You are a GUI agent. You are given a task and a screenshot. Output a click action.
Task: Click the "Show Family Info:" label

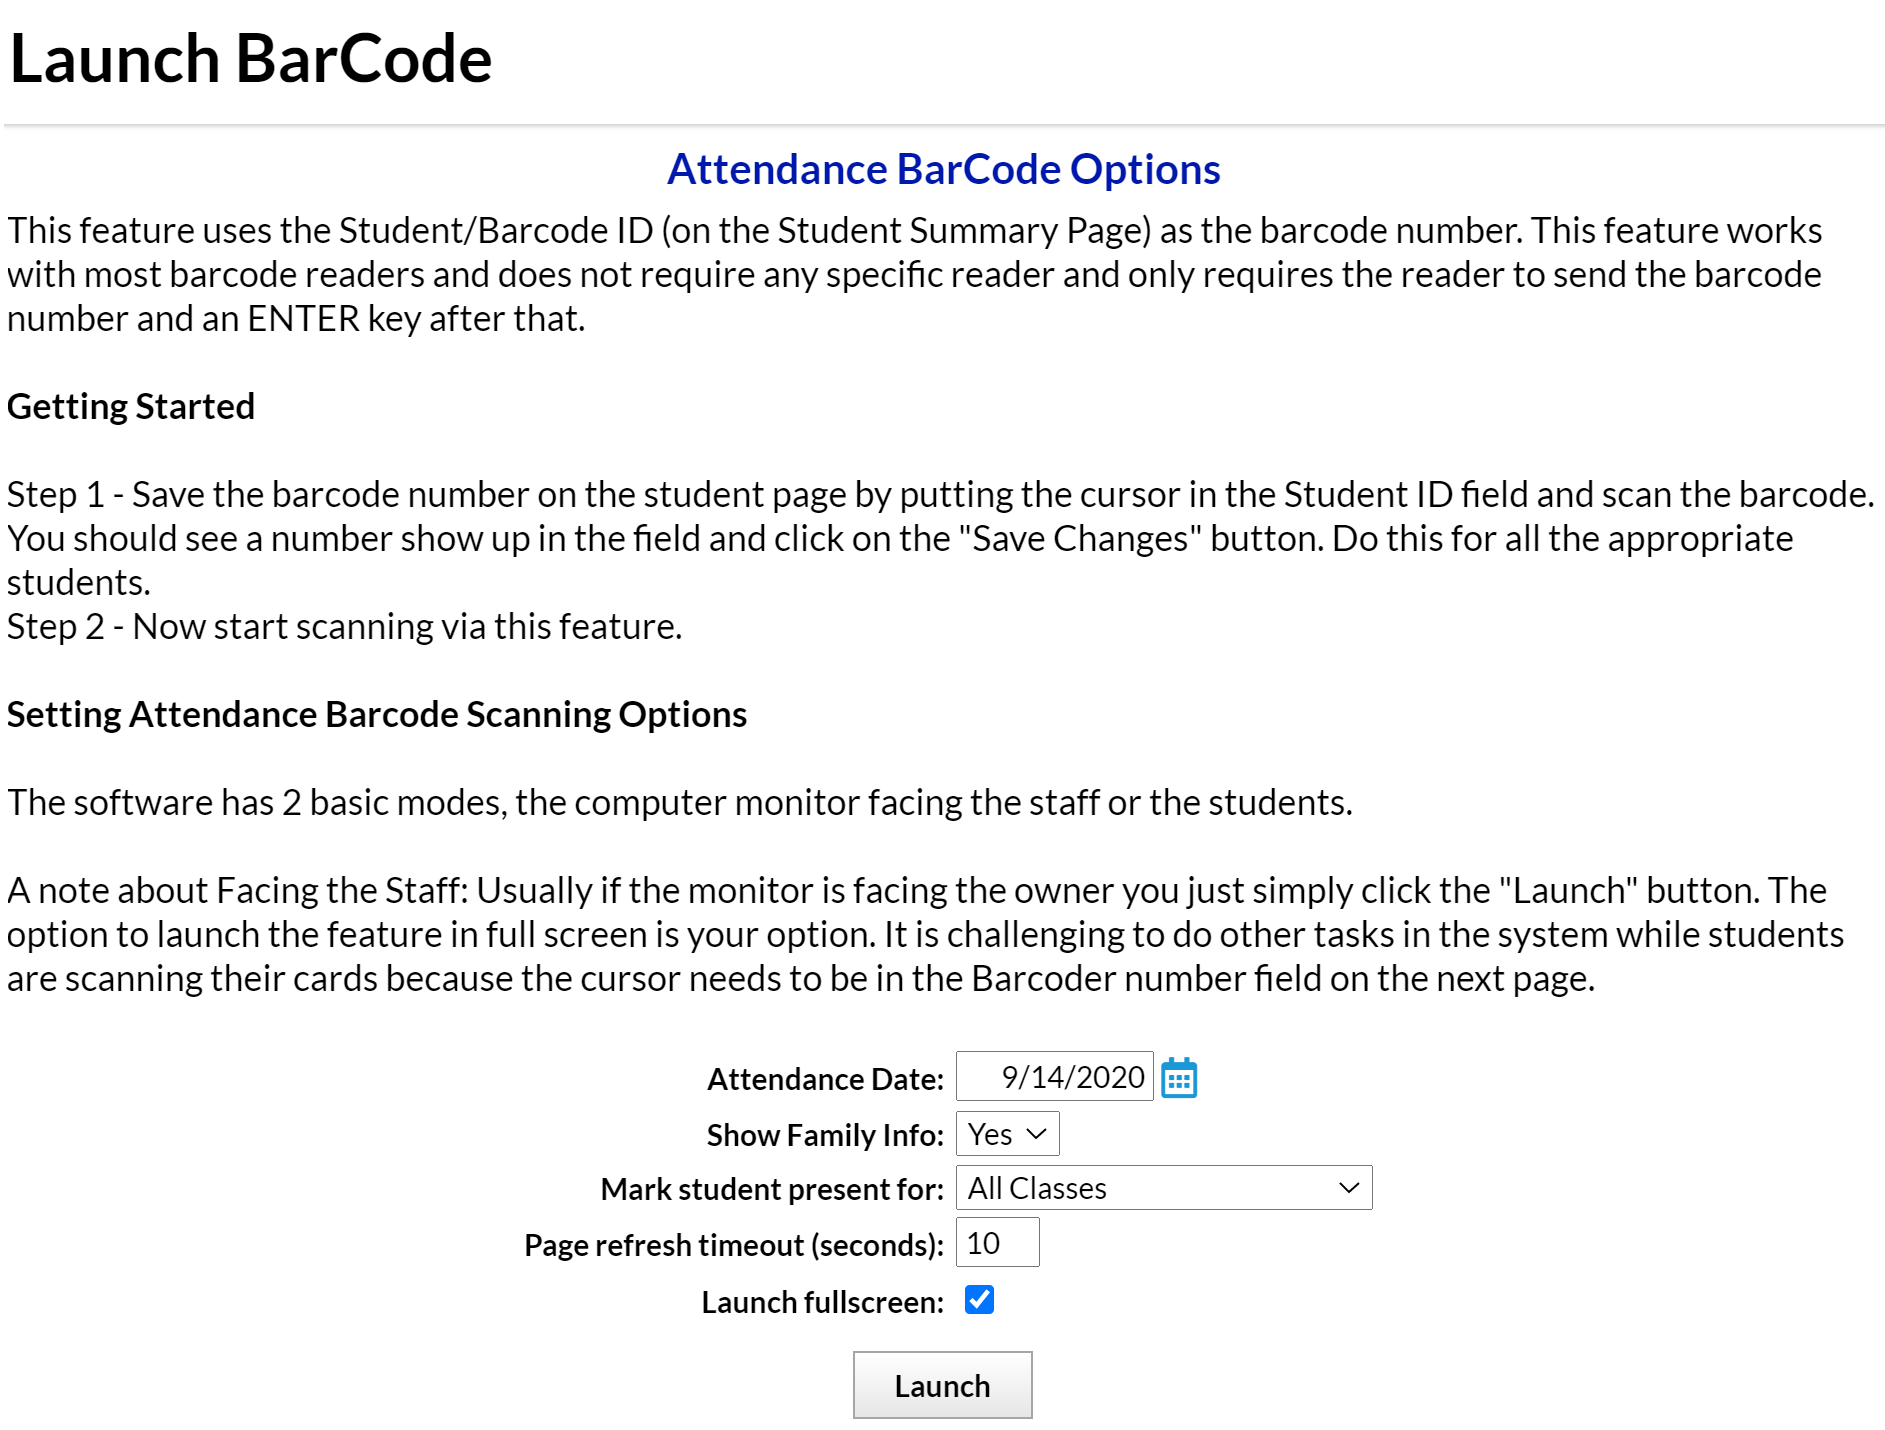click(825, 1135)
